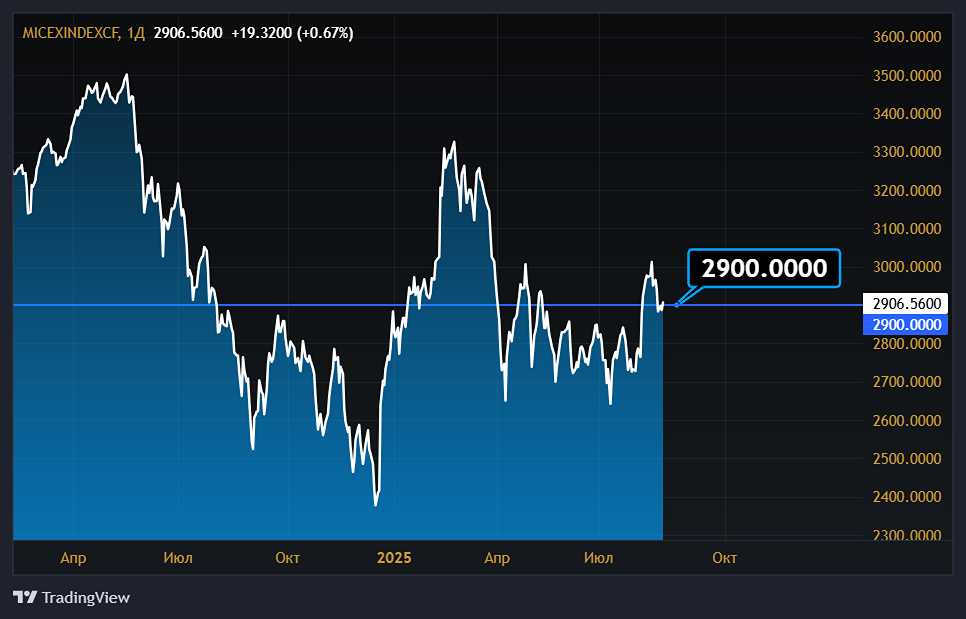This screenshot has height=619, width=966.
Task: Click the header last price 2906.5600
Action: coord(188,33)
